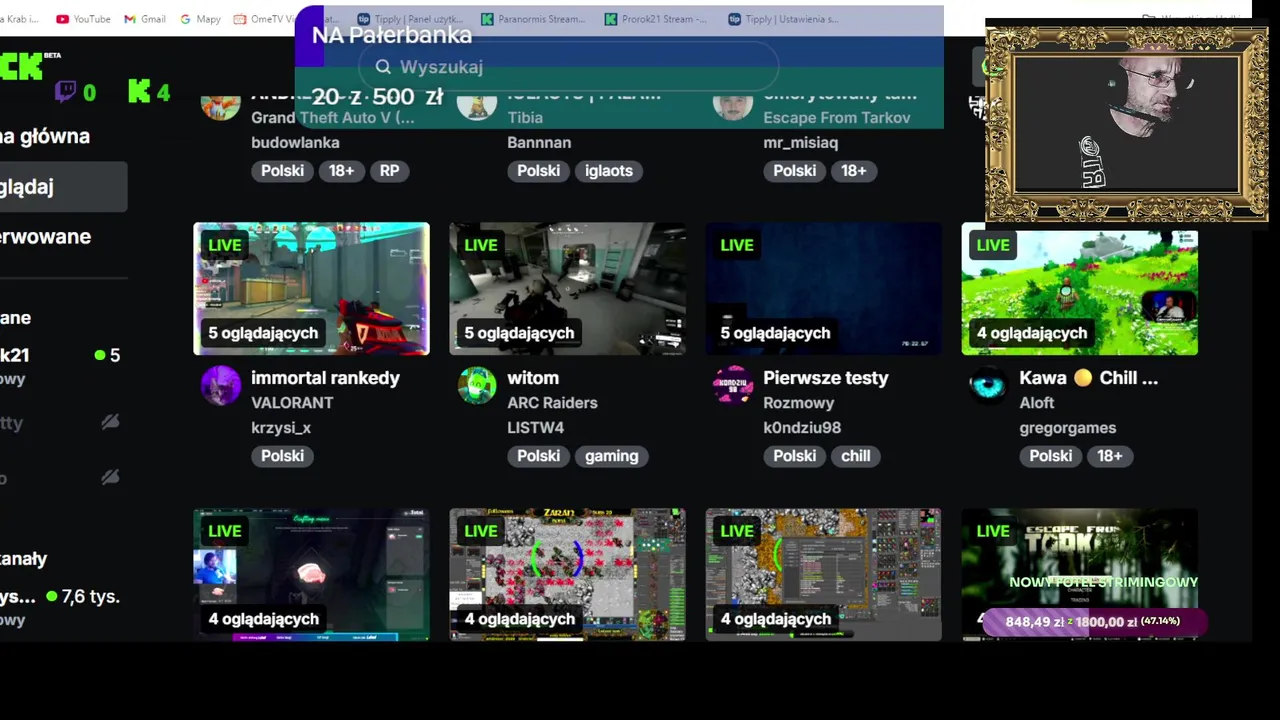Click the RP tag under budowlanka
Screen dimensions: 1280x720
390,171
